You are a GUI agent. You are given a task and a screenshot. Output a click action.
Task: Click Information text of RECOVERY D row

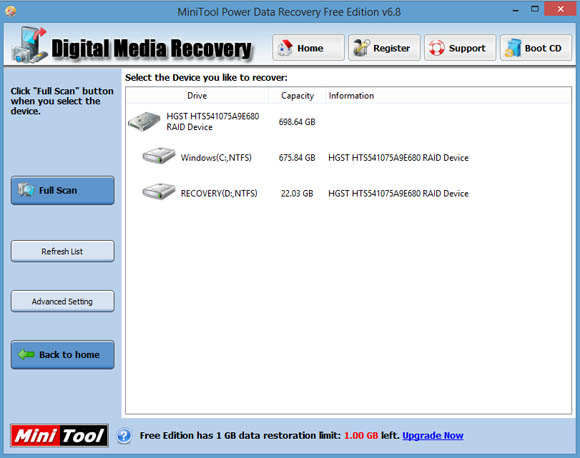[x=398, y=193]
